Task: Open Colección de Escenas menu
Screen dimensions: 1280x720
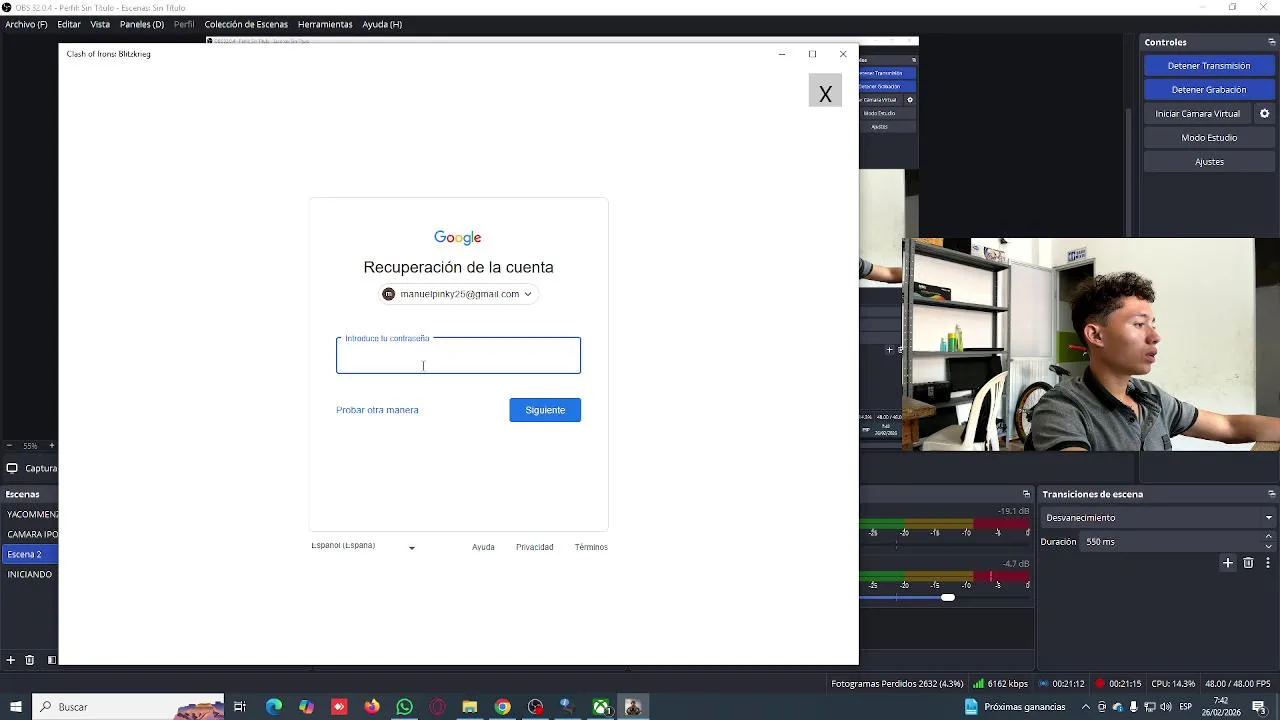Action: [x=246, y=24]
